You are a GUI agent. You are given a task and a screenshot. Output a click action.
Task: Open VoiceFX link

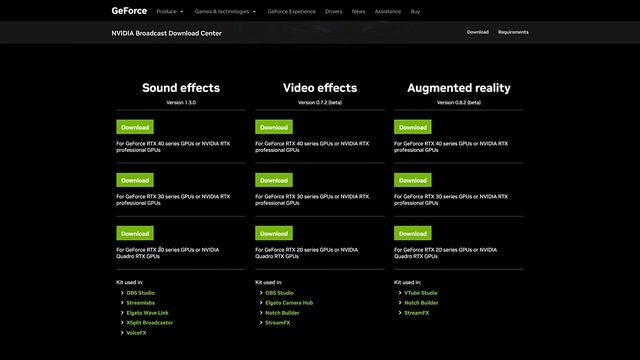pos(136,333)
